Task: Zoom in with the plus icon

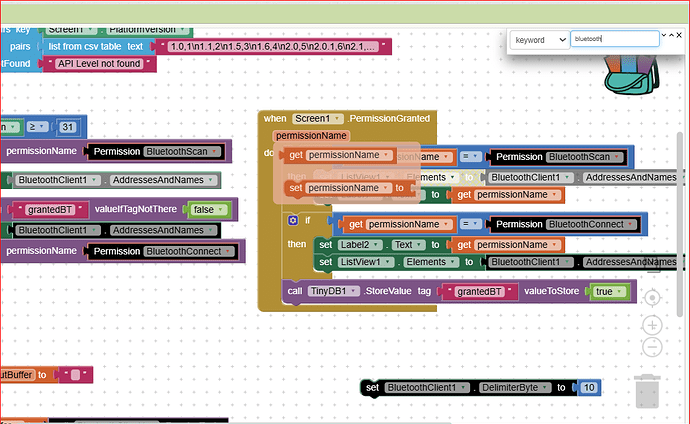Action: click(652, 325)
